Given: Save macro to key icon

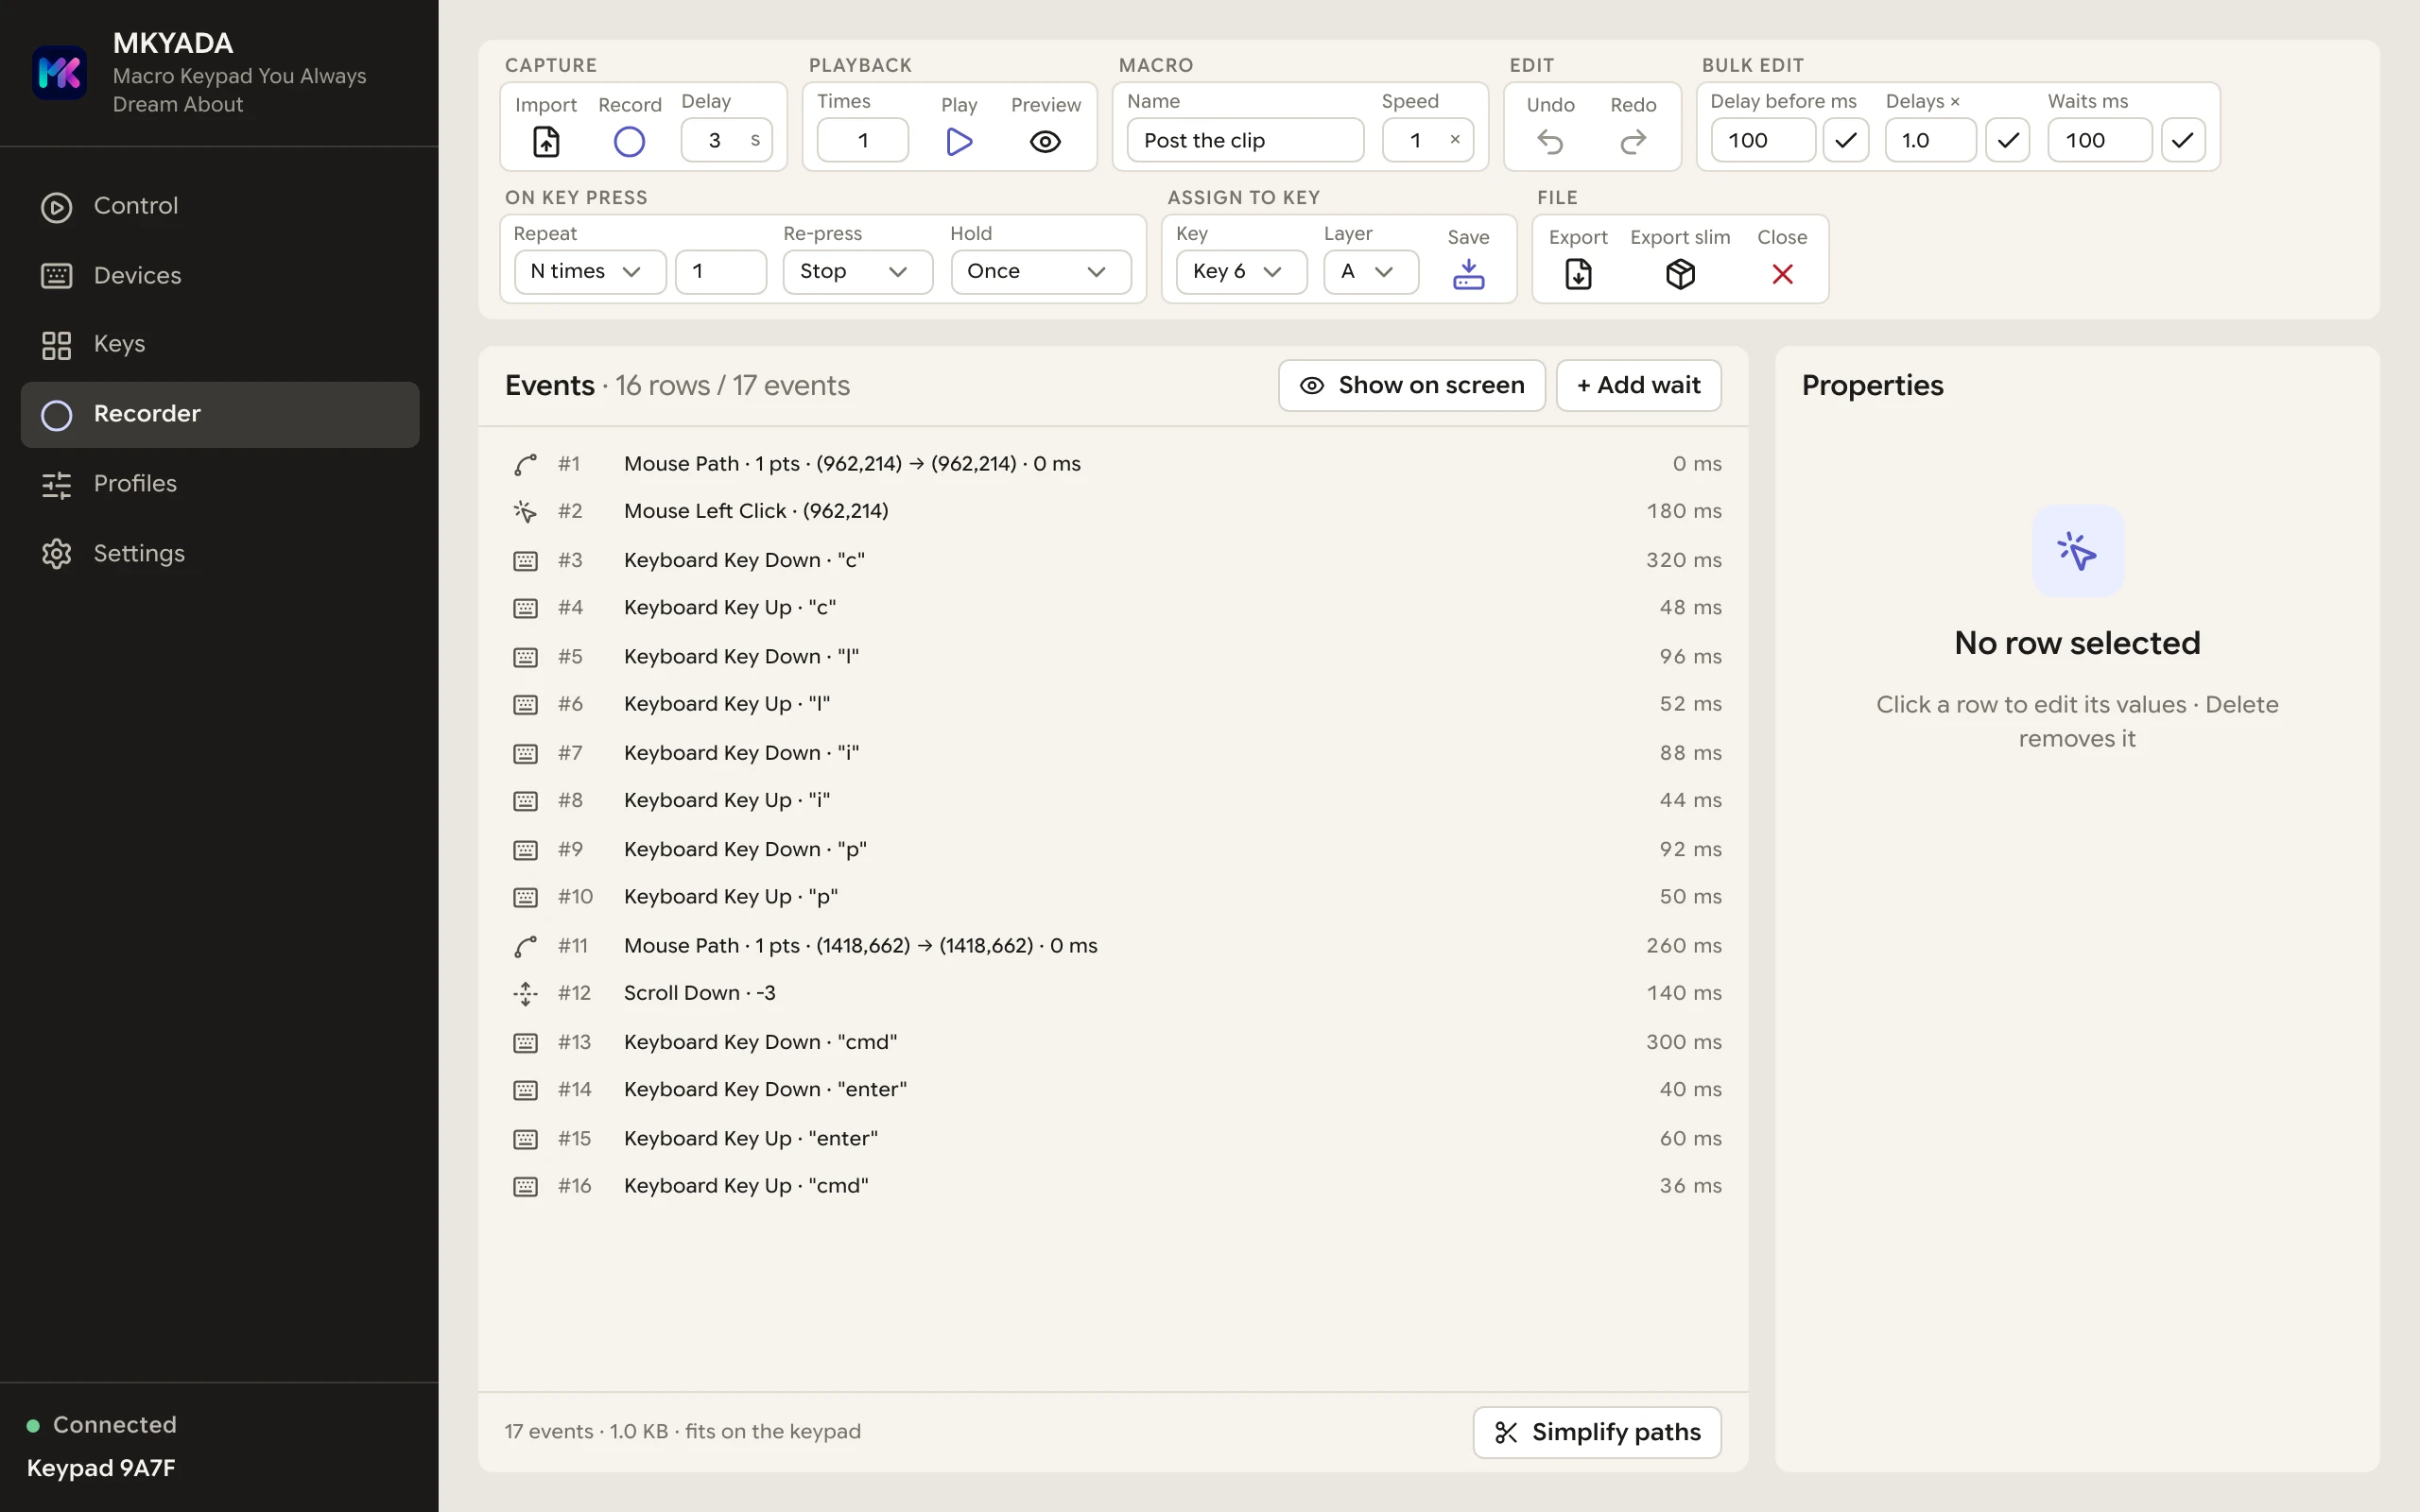Looking at the screenshot, I should pos(1468,274).
